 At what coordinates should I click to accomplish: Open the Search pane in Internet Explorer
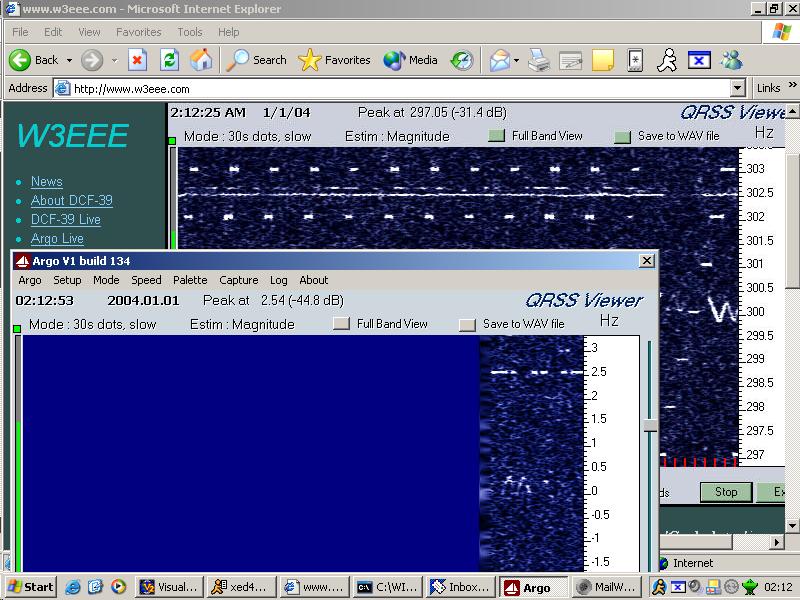point(256,60)
